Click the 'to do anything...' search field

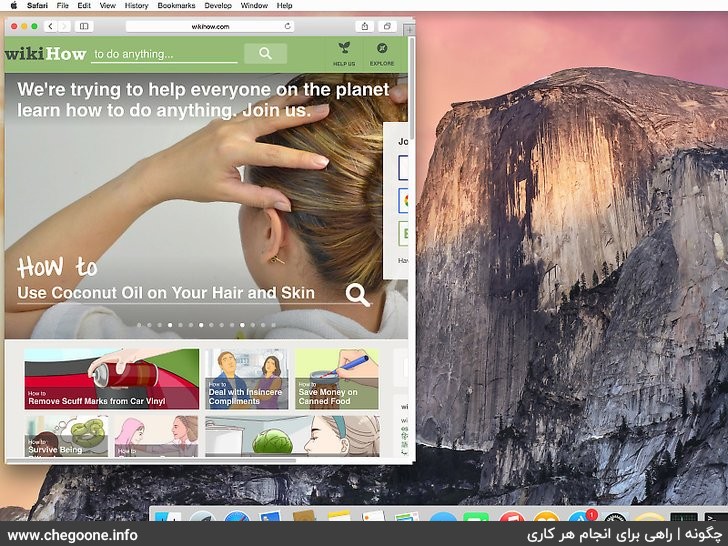(x=164, y=54)
